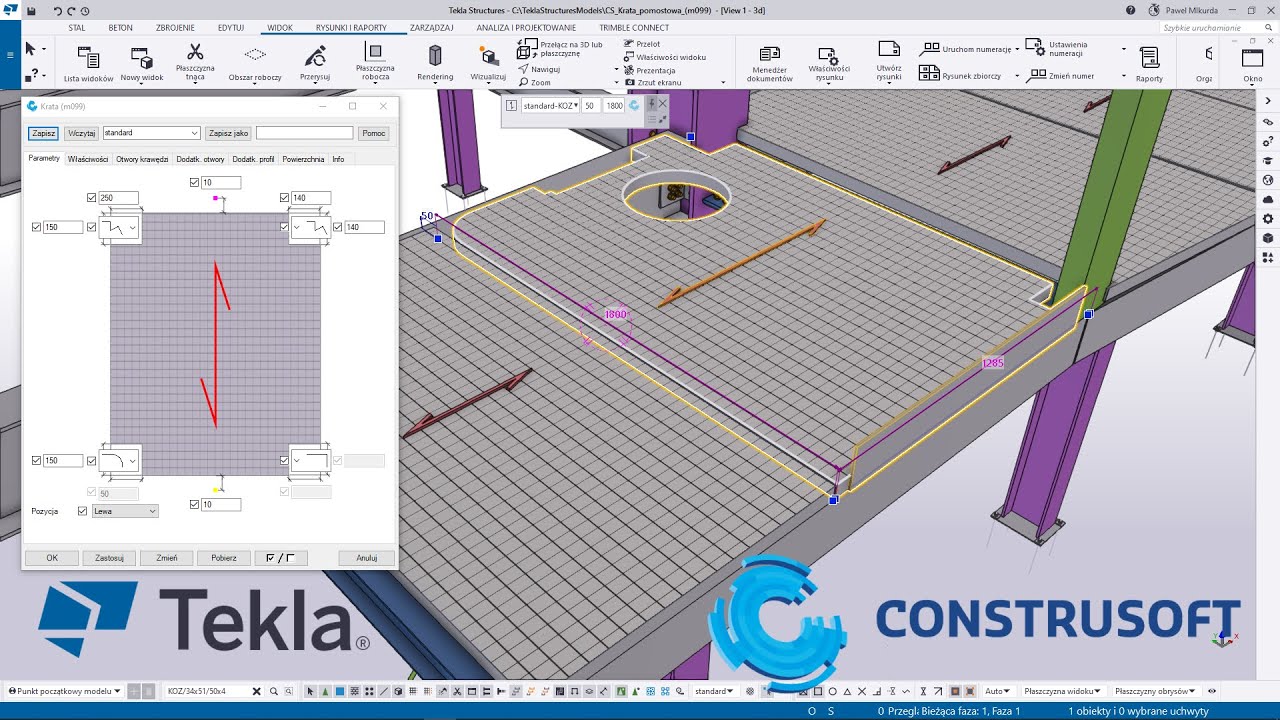Select the Płaszczyzna tnąca scissors tool
This screenshot has height=720, width=1280.
195,61
